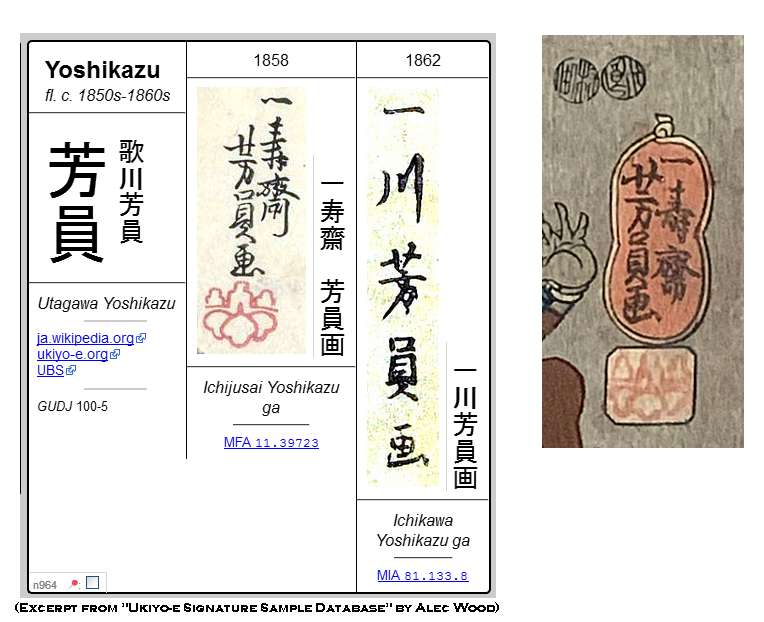Click the 1862 signature sample image

[x=404, y=287]
